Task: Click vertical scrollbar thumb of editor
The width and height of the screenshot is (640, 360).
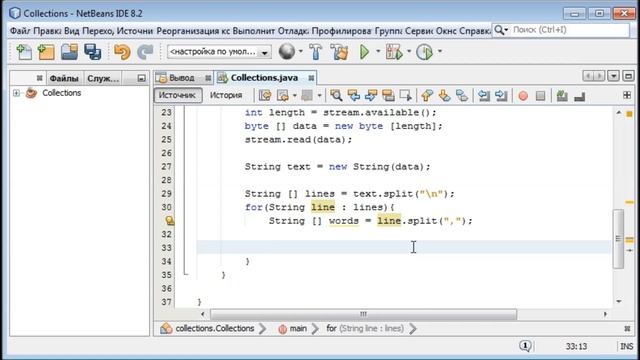Action: tap(618, 239)
